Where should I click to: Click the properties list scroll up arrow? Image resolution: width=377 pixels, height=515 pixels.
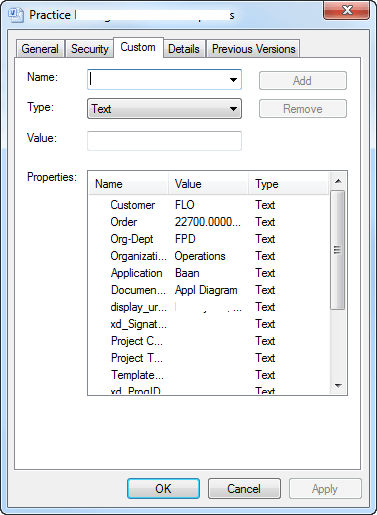[338, 181]
